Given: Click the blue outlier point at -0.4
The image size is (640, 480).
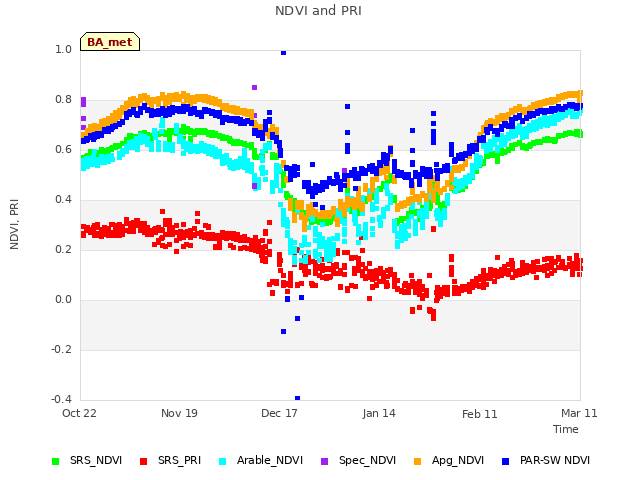Looking at the screenshot, I should tap(298, 398).
